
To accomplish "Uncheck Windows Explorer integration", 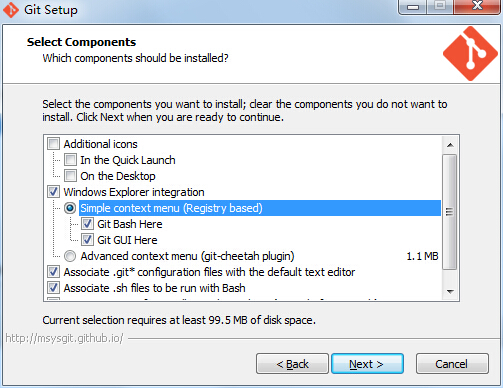I will click(x=54, y=192).
